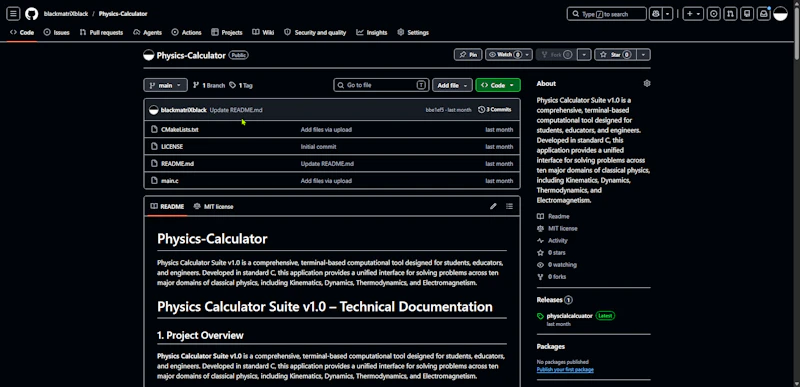Open the Create new plus dropdown
This screenshot has height=387, width=800.
coord(693,14)
